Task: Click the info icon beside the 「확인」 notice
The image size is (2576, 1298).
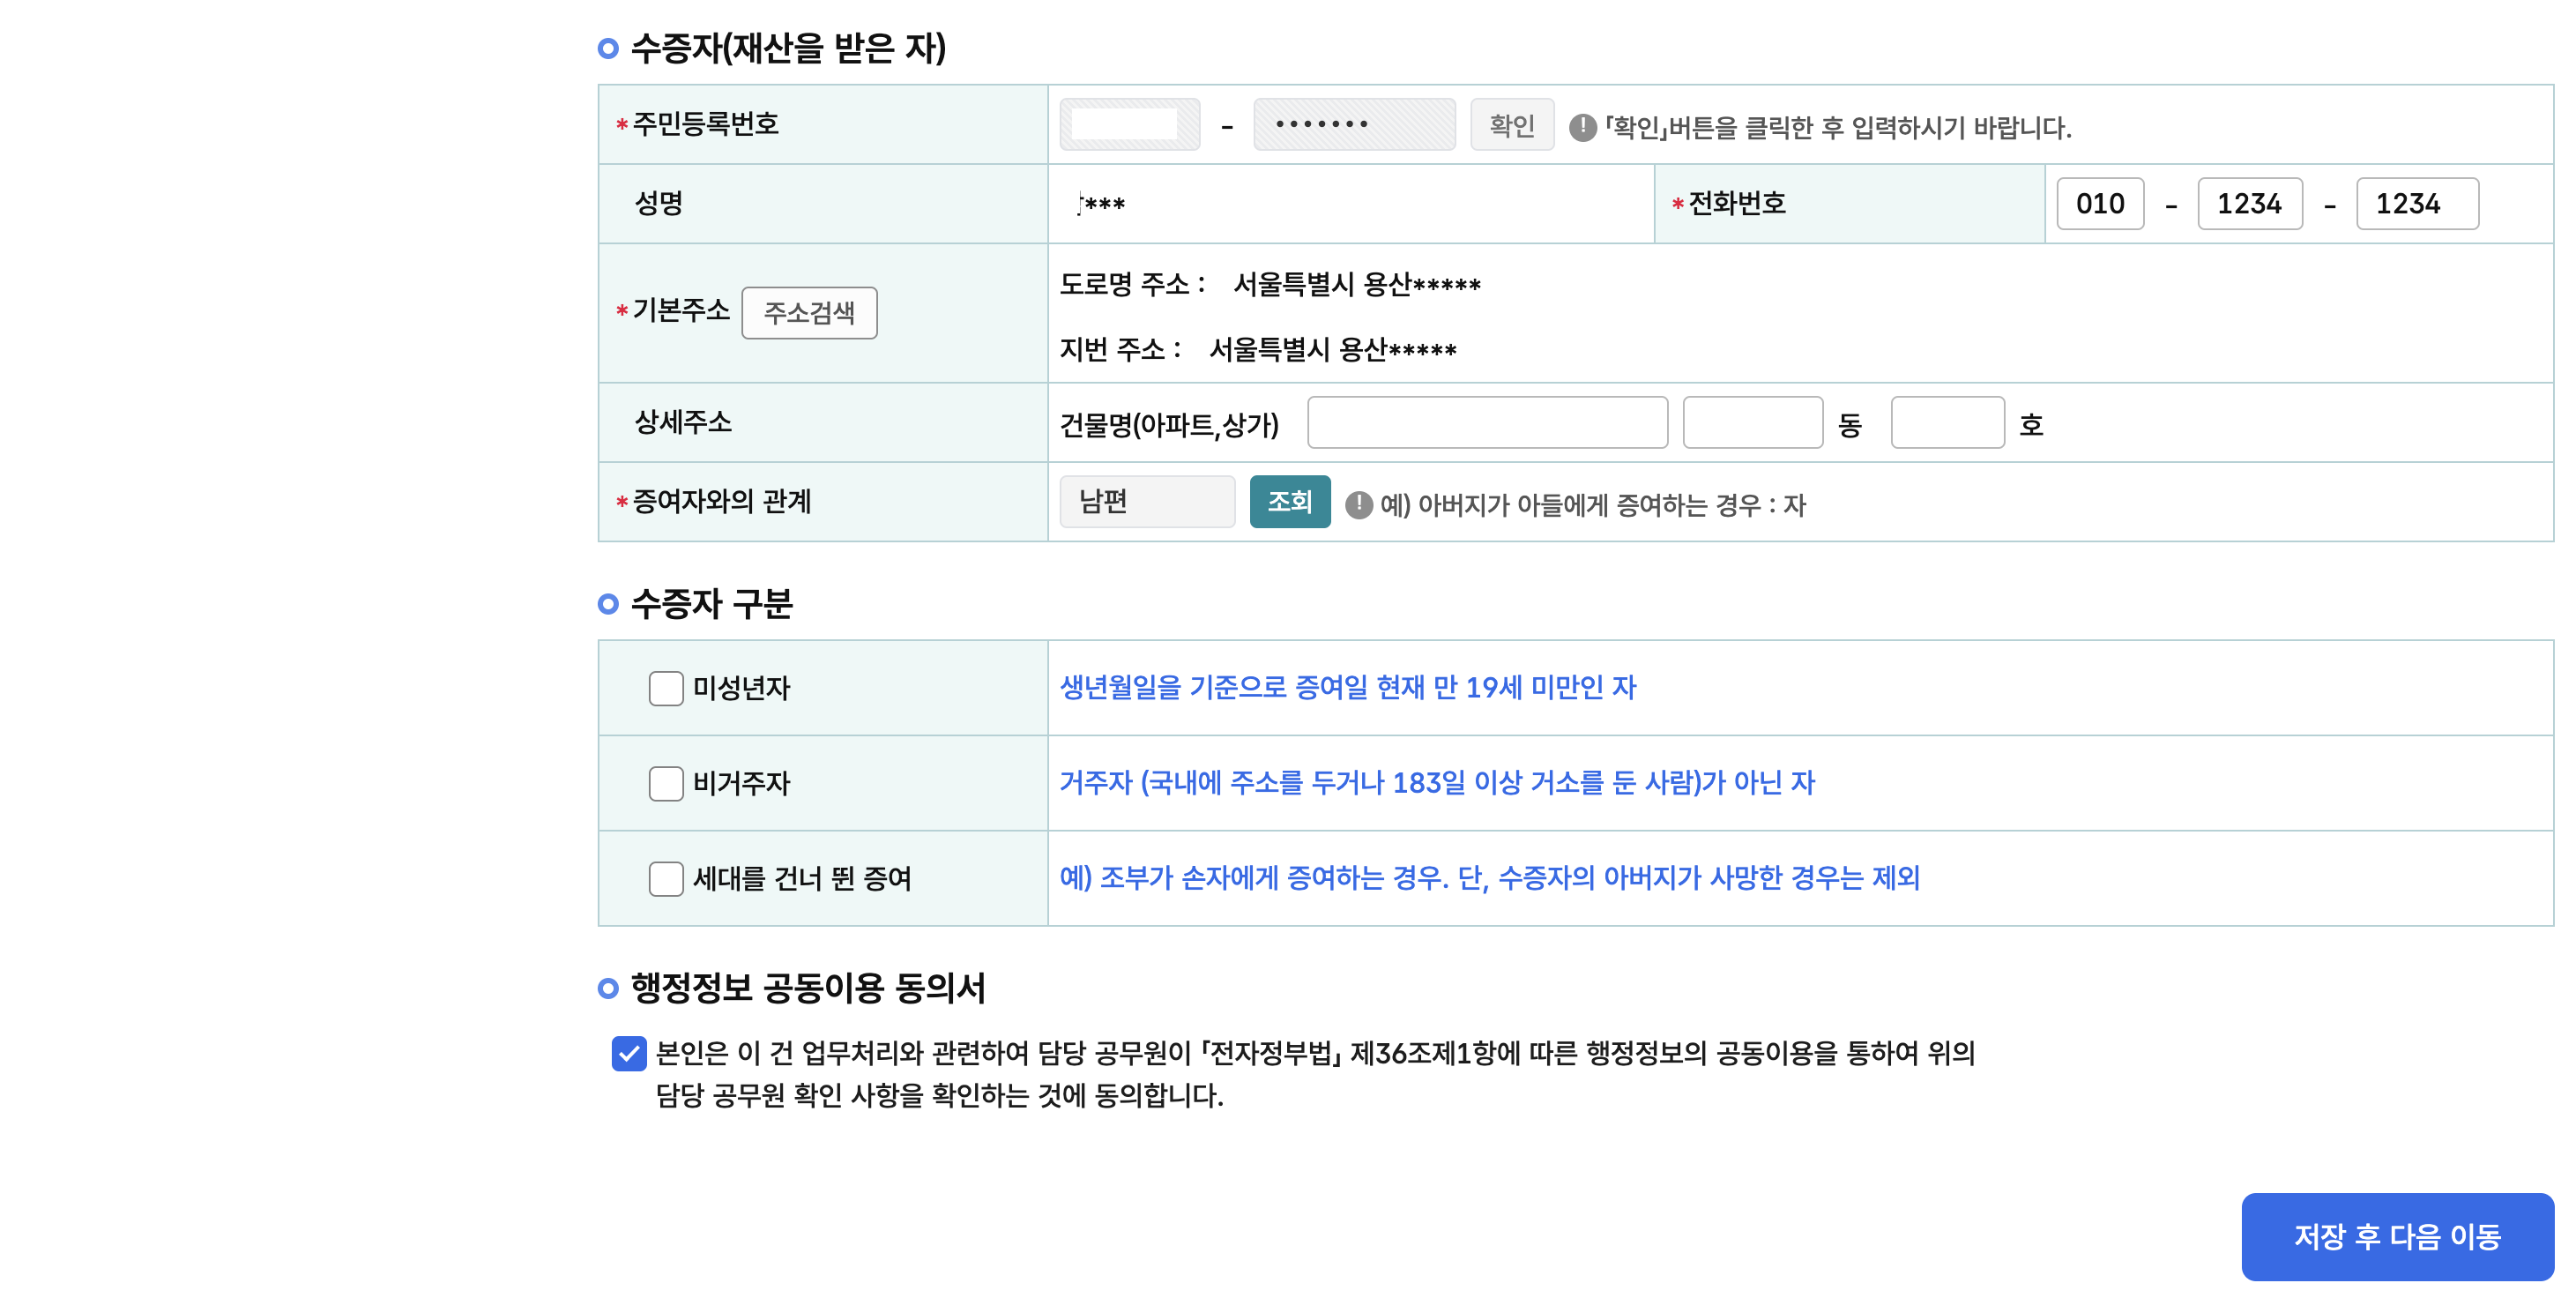Action: tap(1582, 127)
